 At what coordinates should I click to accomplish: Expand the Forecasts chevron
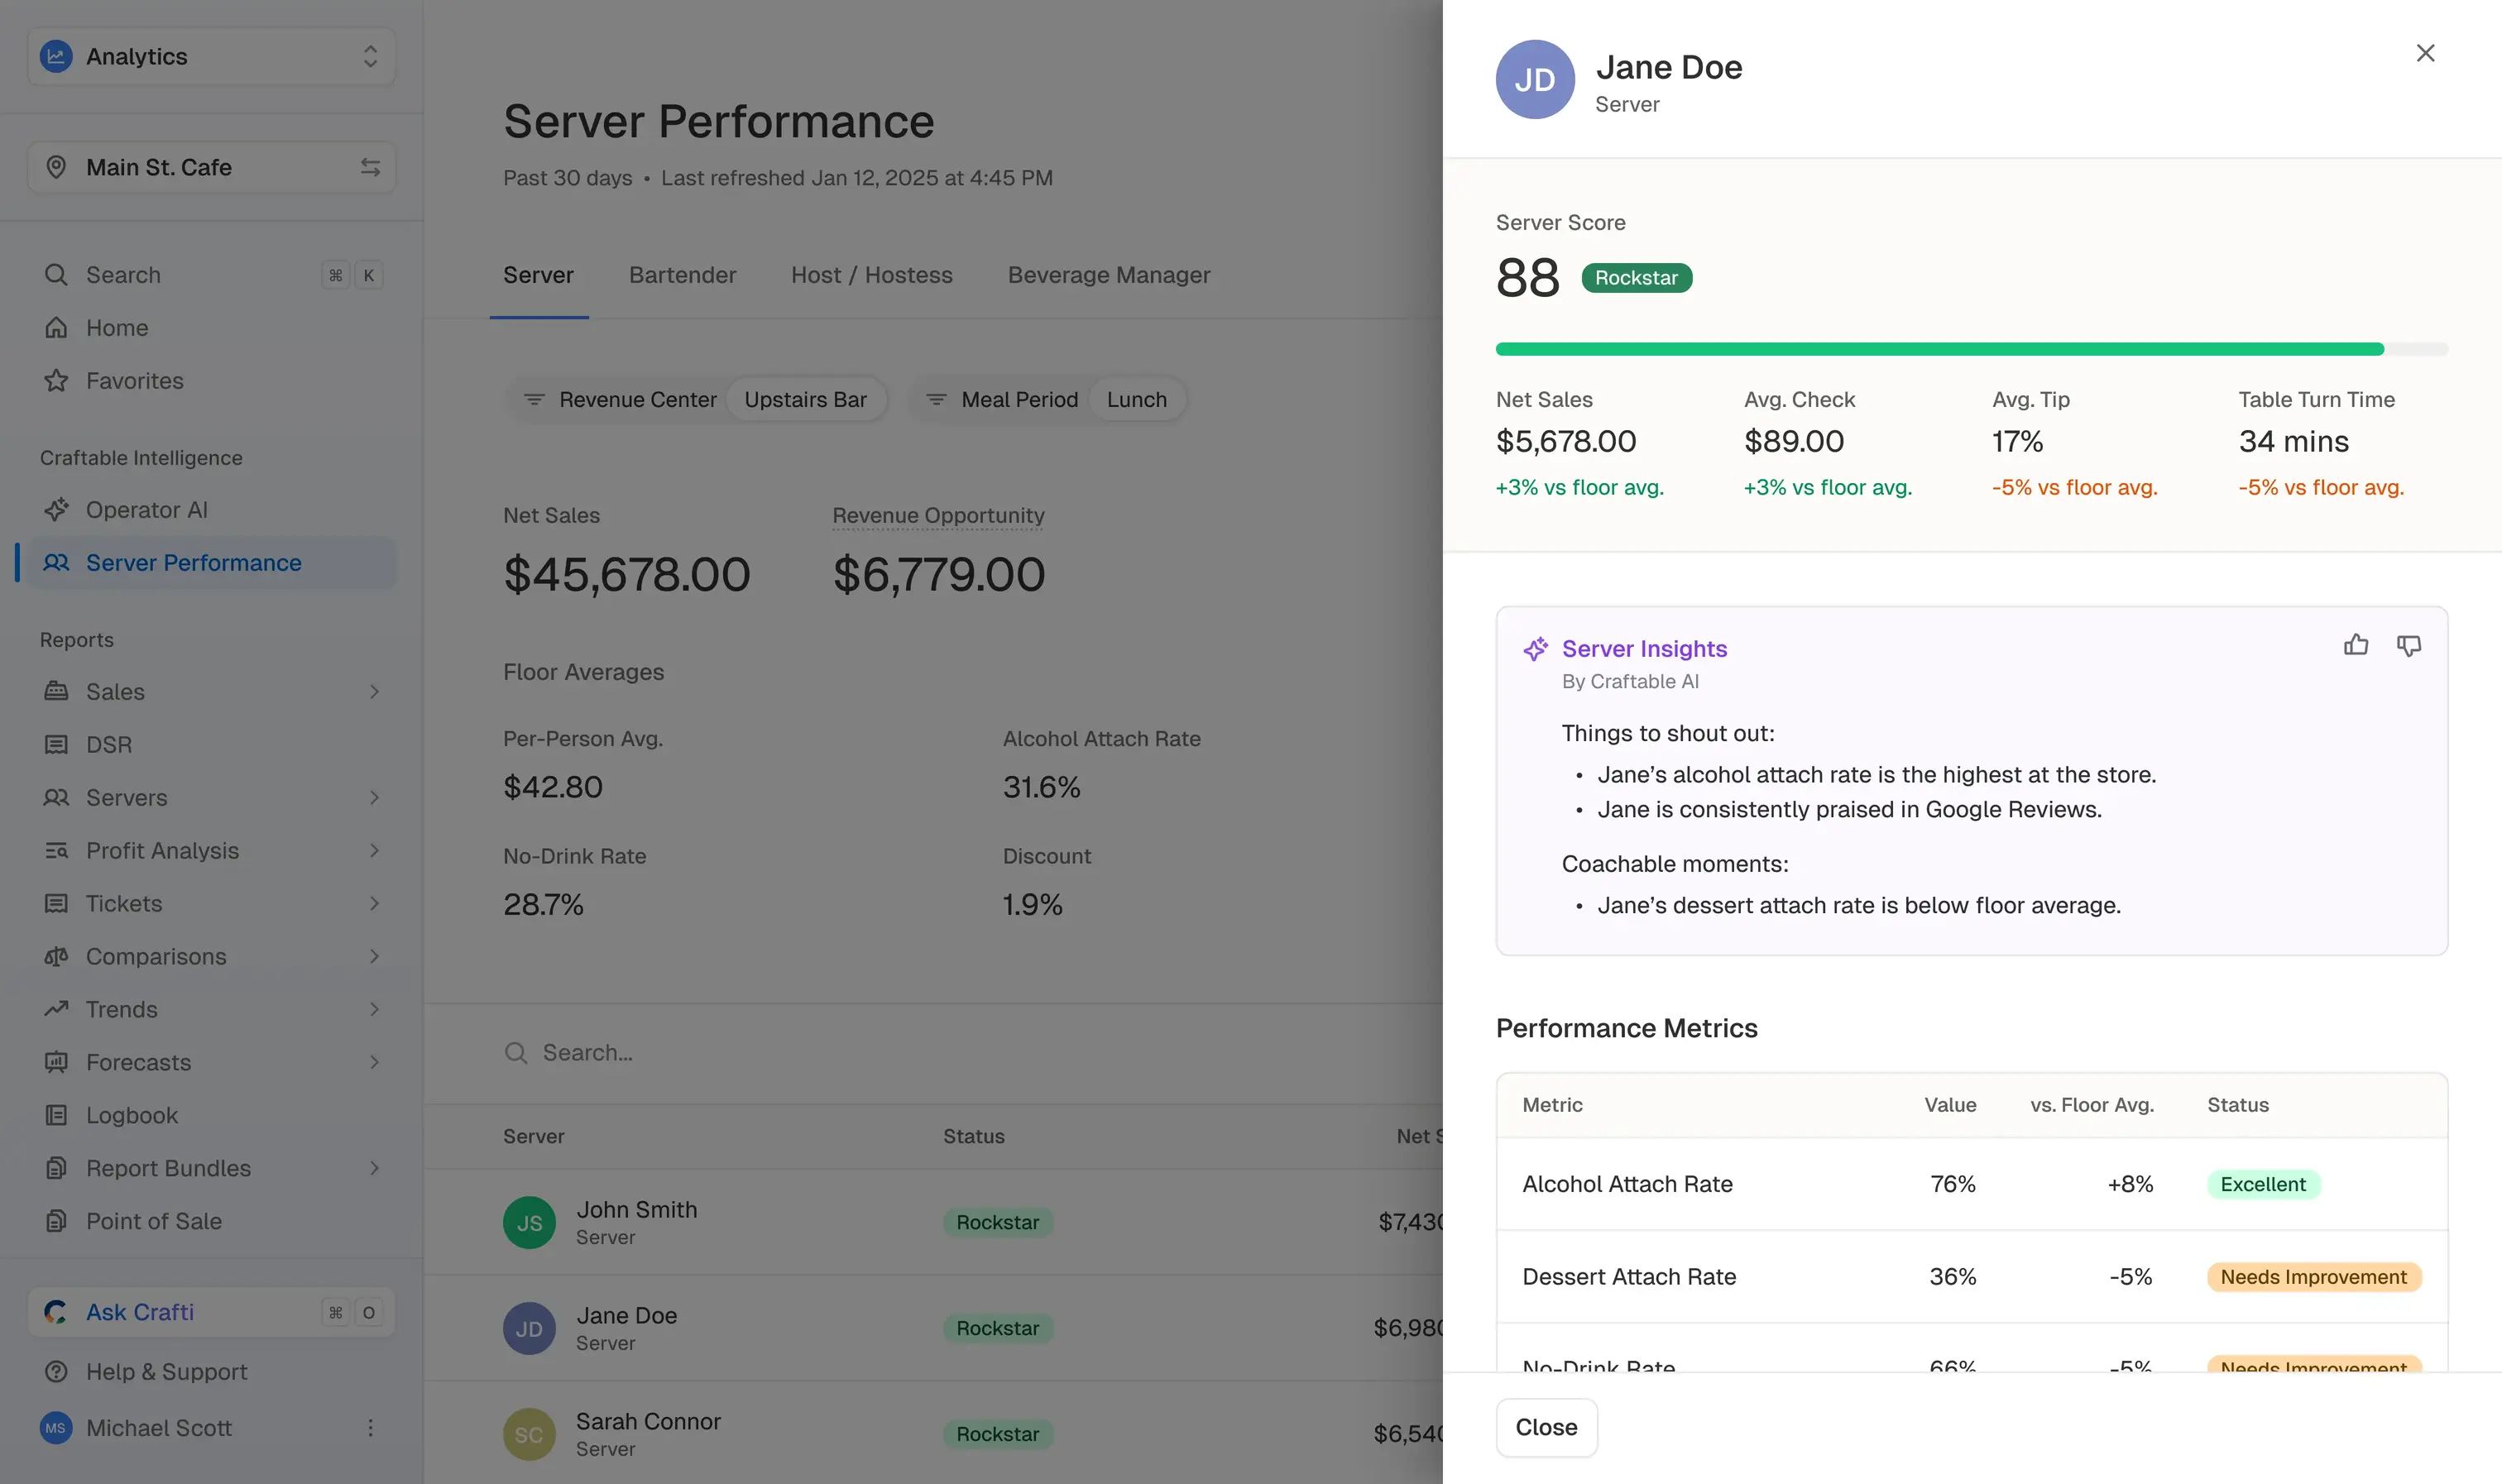click(374, 1062)
